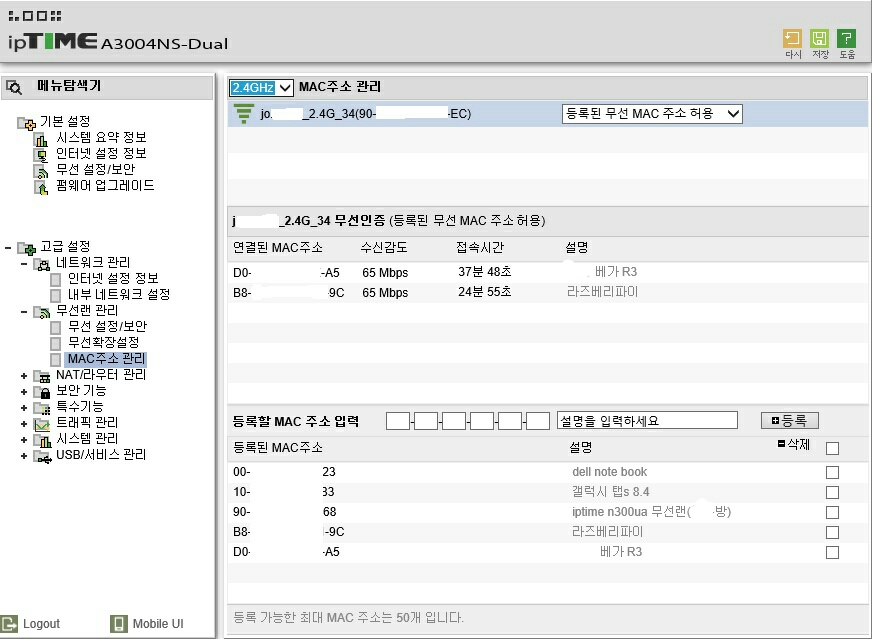Screen dimensions: 872x639
Task: Click the 펌웨어 업그레이드 icon
Action: click(x=42, y=187)
